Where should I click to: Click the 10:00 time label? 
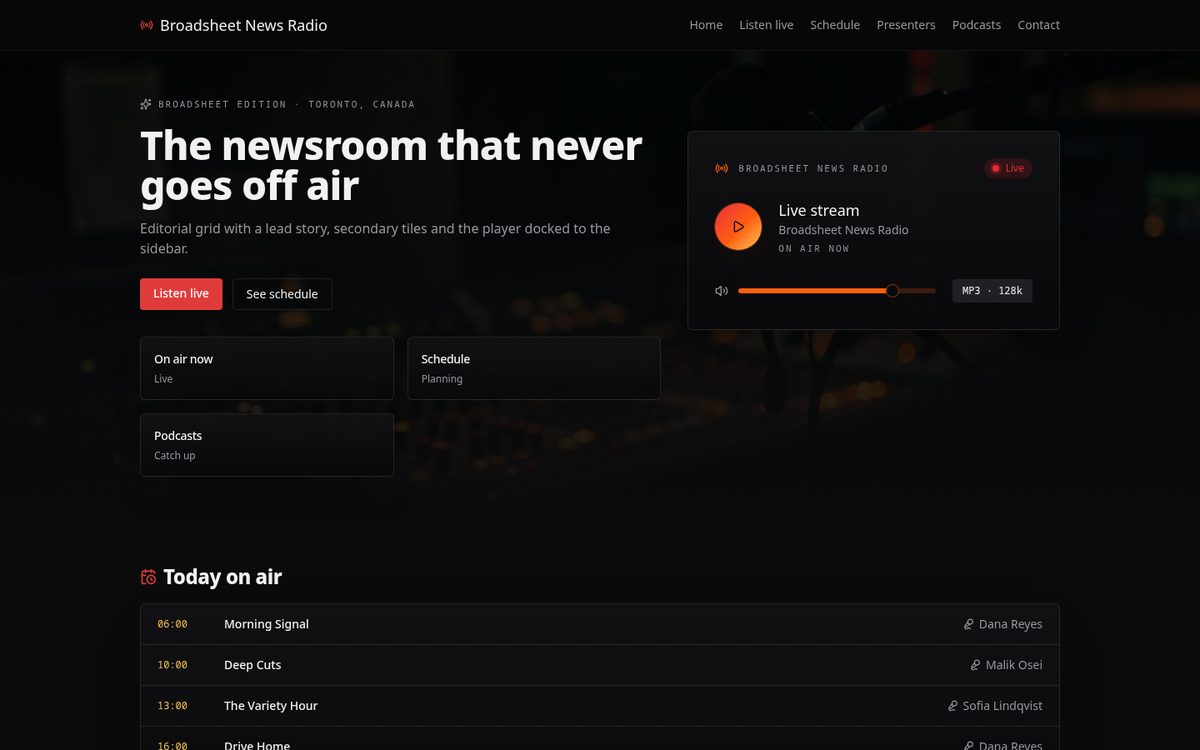tap(172, 665)
